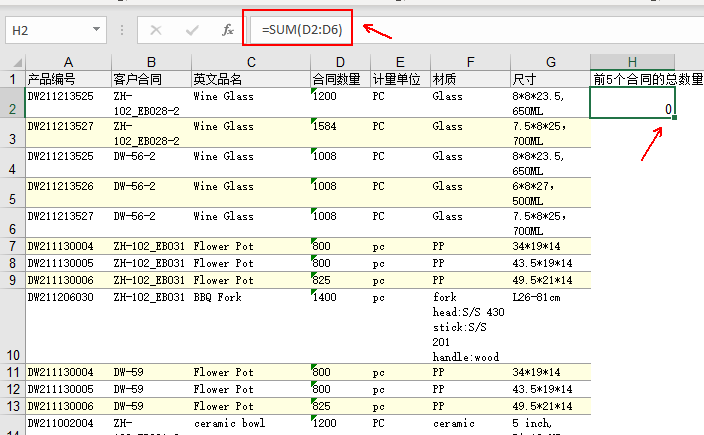Click quantity cell 1400
The height and width of the screenshot is (435, 704).
(340, 326)
